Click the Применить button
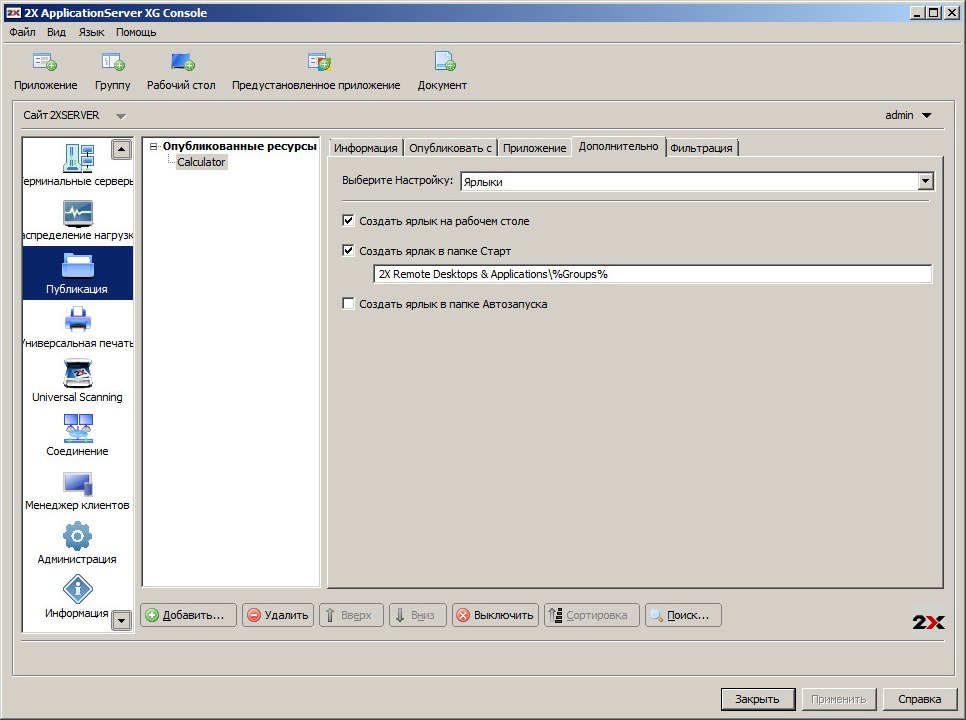 [838, 699]
